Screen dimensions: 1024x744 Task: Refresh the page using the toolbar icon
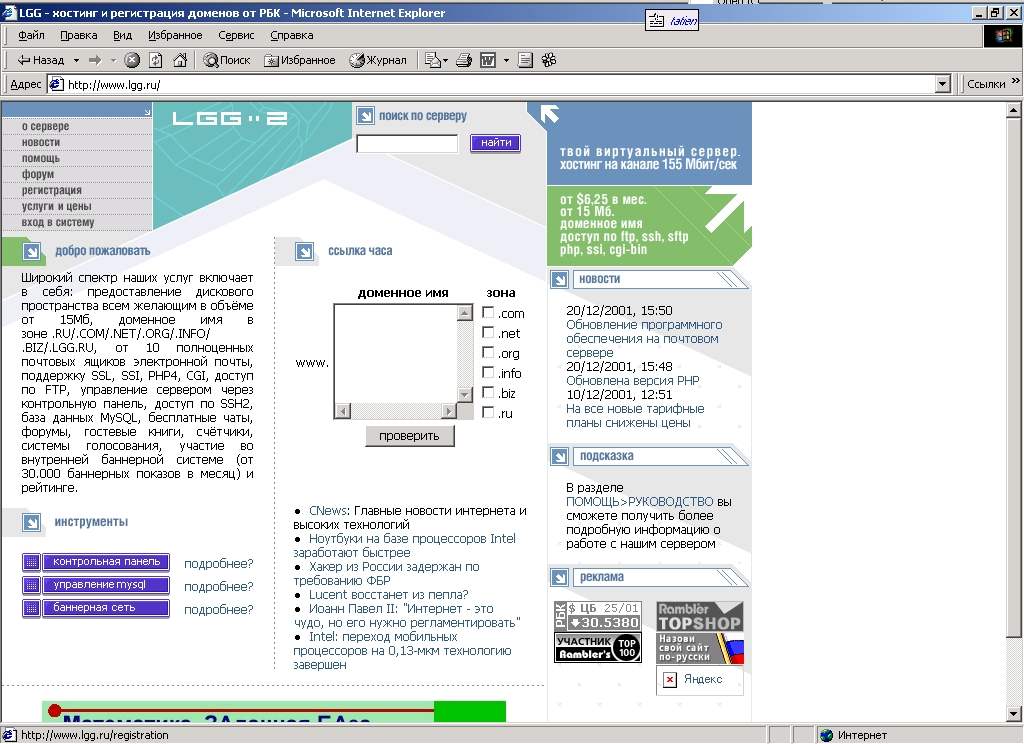155,61
